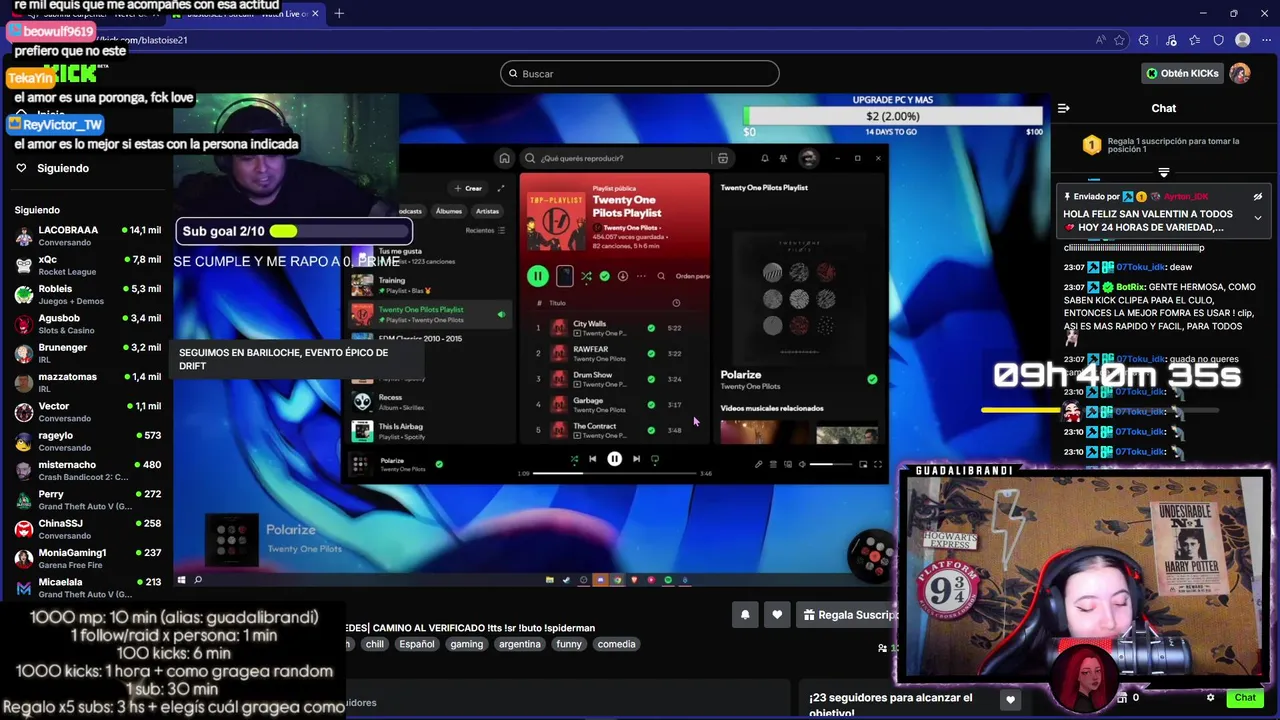Open sidebar channel 'mazzatomas'
Image resolution: width=1280 pixels, height=720 pixels.
pyautogui.click(x=88, y=383)
